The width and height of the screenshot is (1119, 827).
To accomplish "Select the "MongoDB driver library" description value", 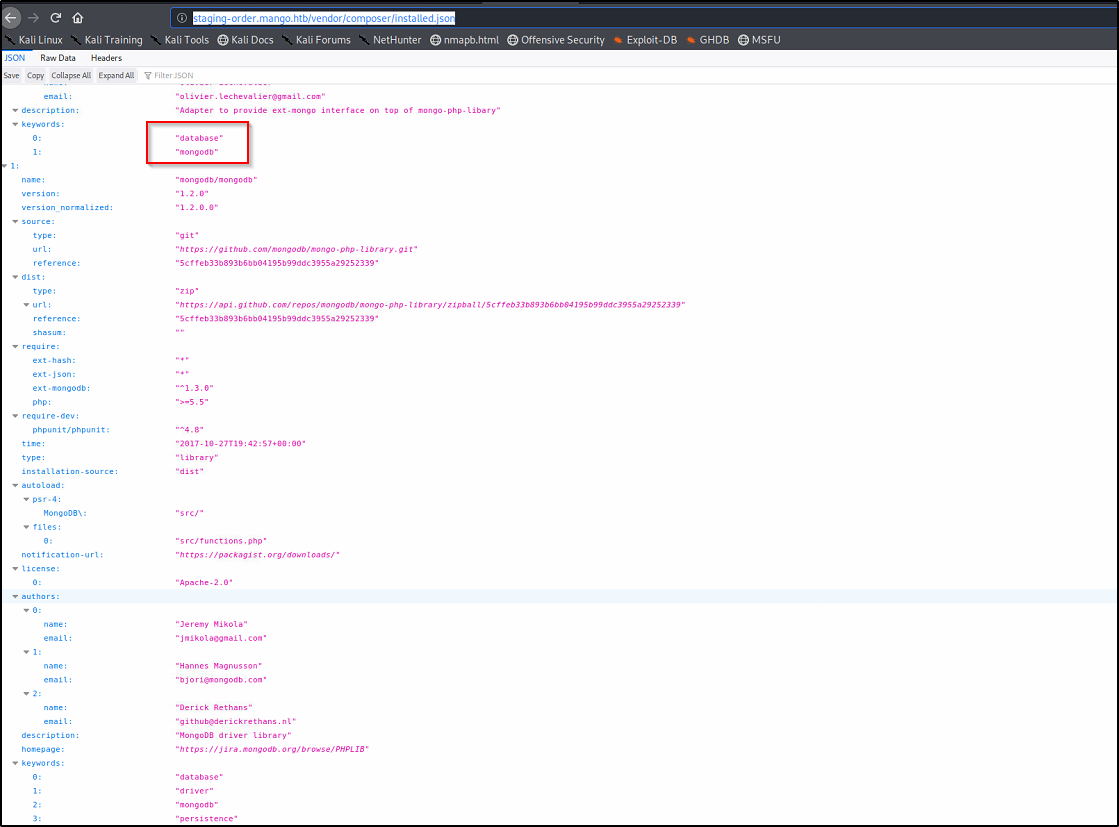I will point(233,736).
